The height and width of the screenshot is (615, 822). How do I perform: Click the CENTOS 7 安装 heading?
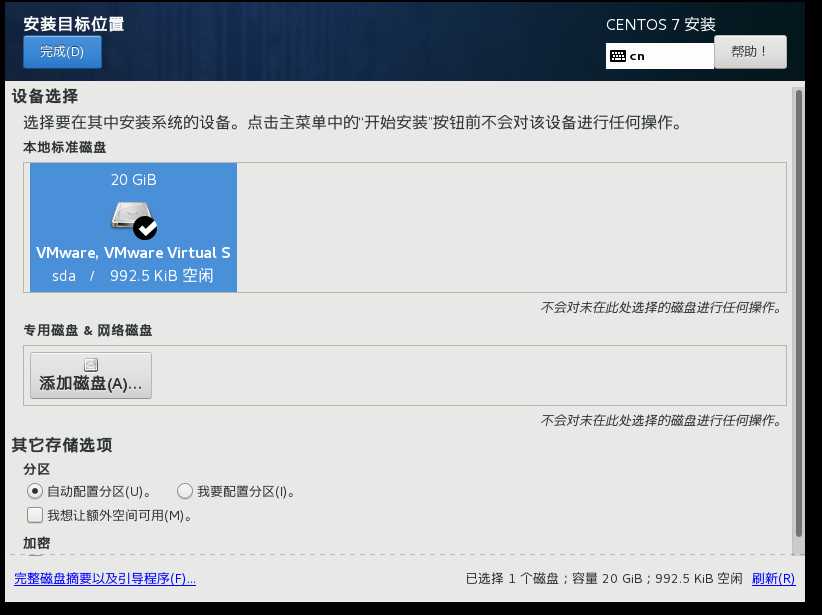[661, 25]
